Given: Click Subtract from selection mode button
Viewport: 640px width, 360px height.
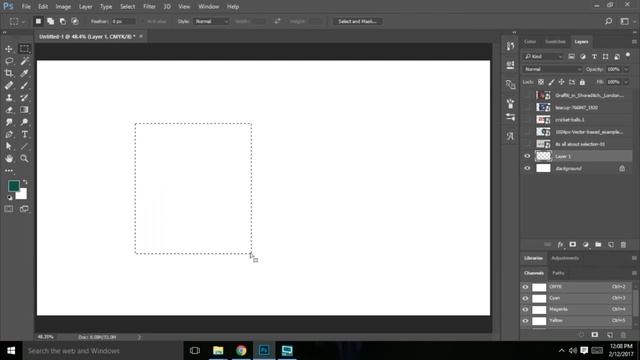Looking at the screenshot, I should tap(63, 21).
